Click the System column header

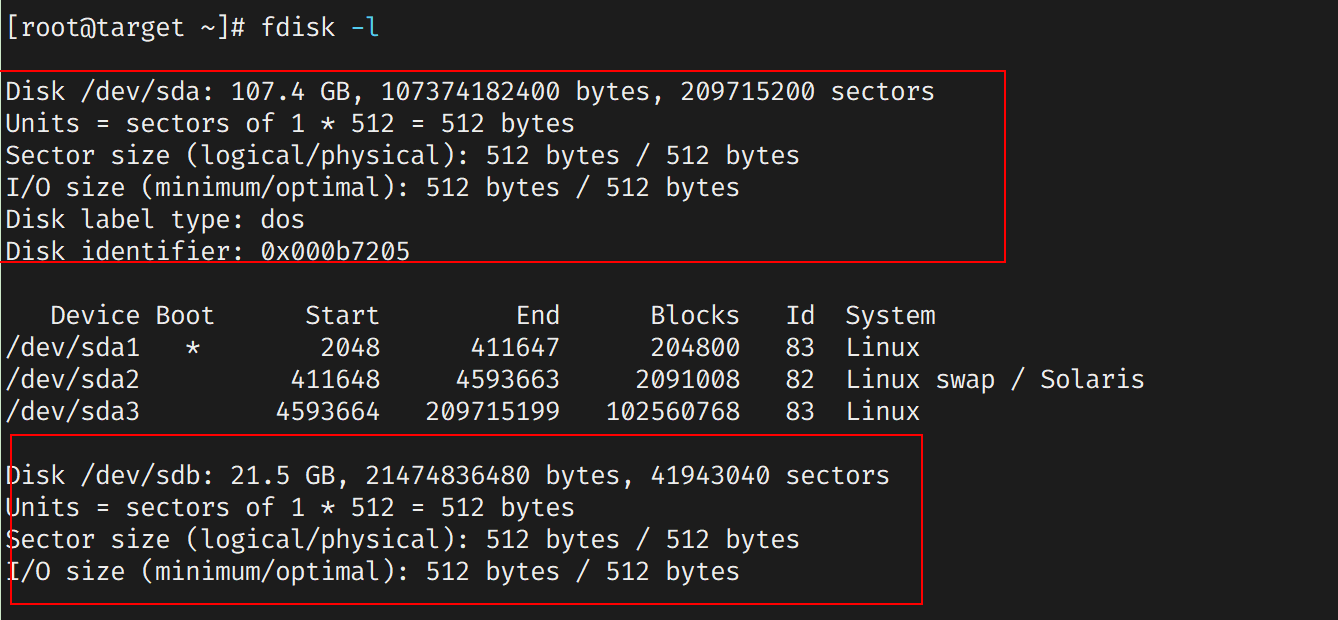pos(890,316)
